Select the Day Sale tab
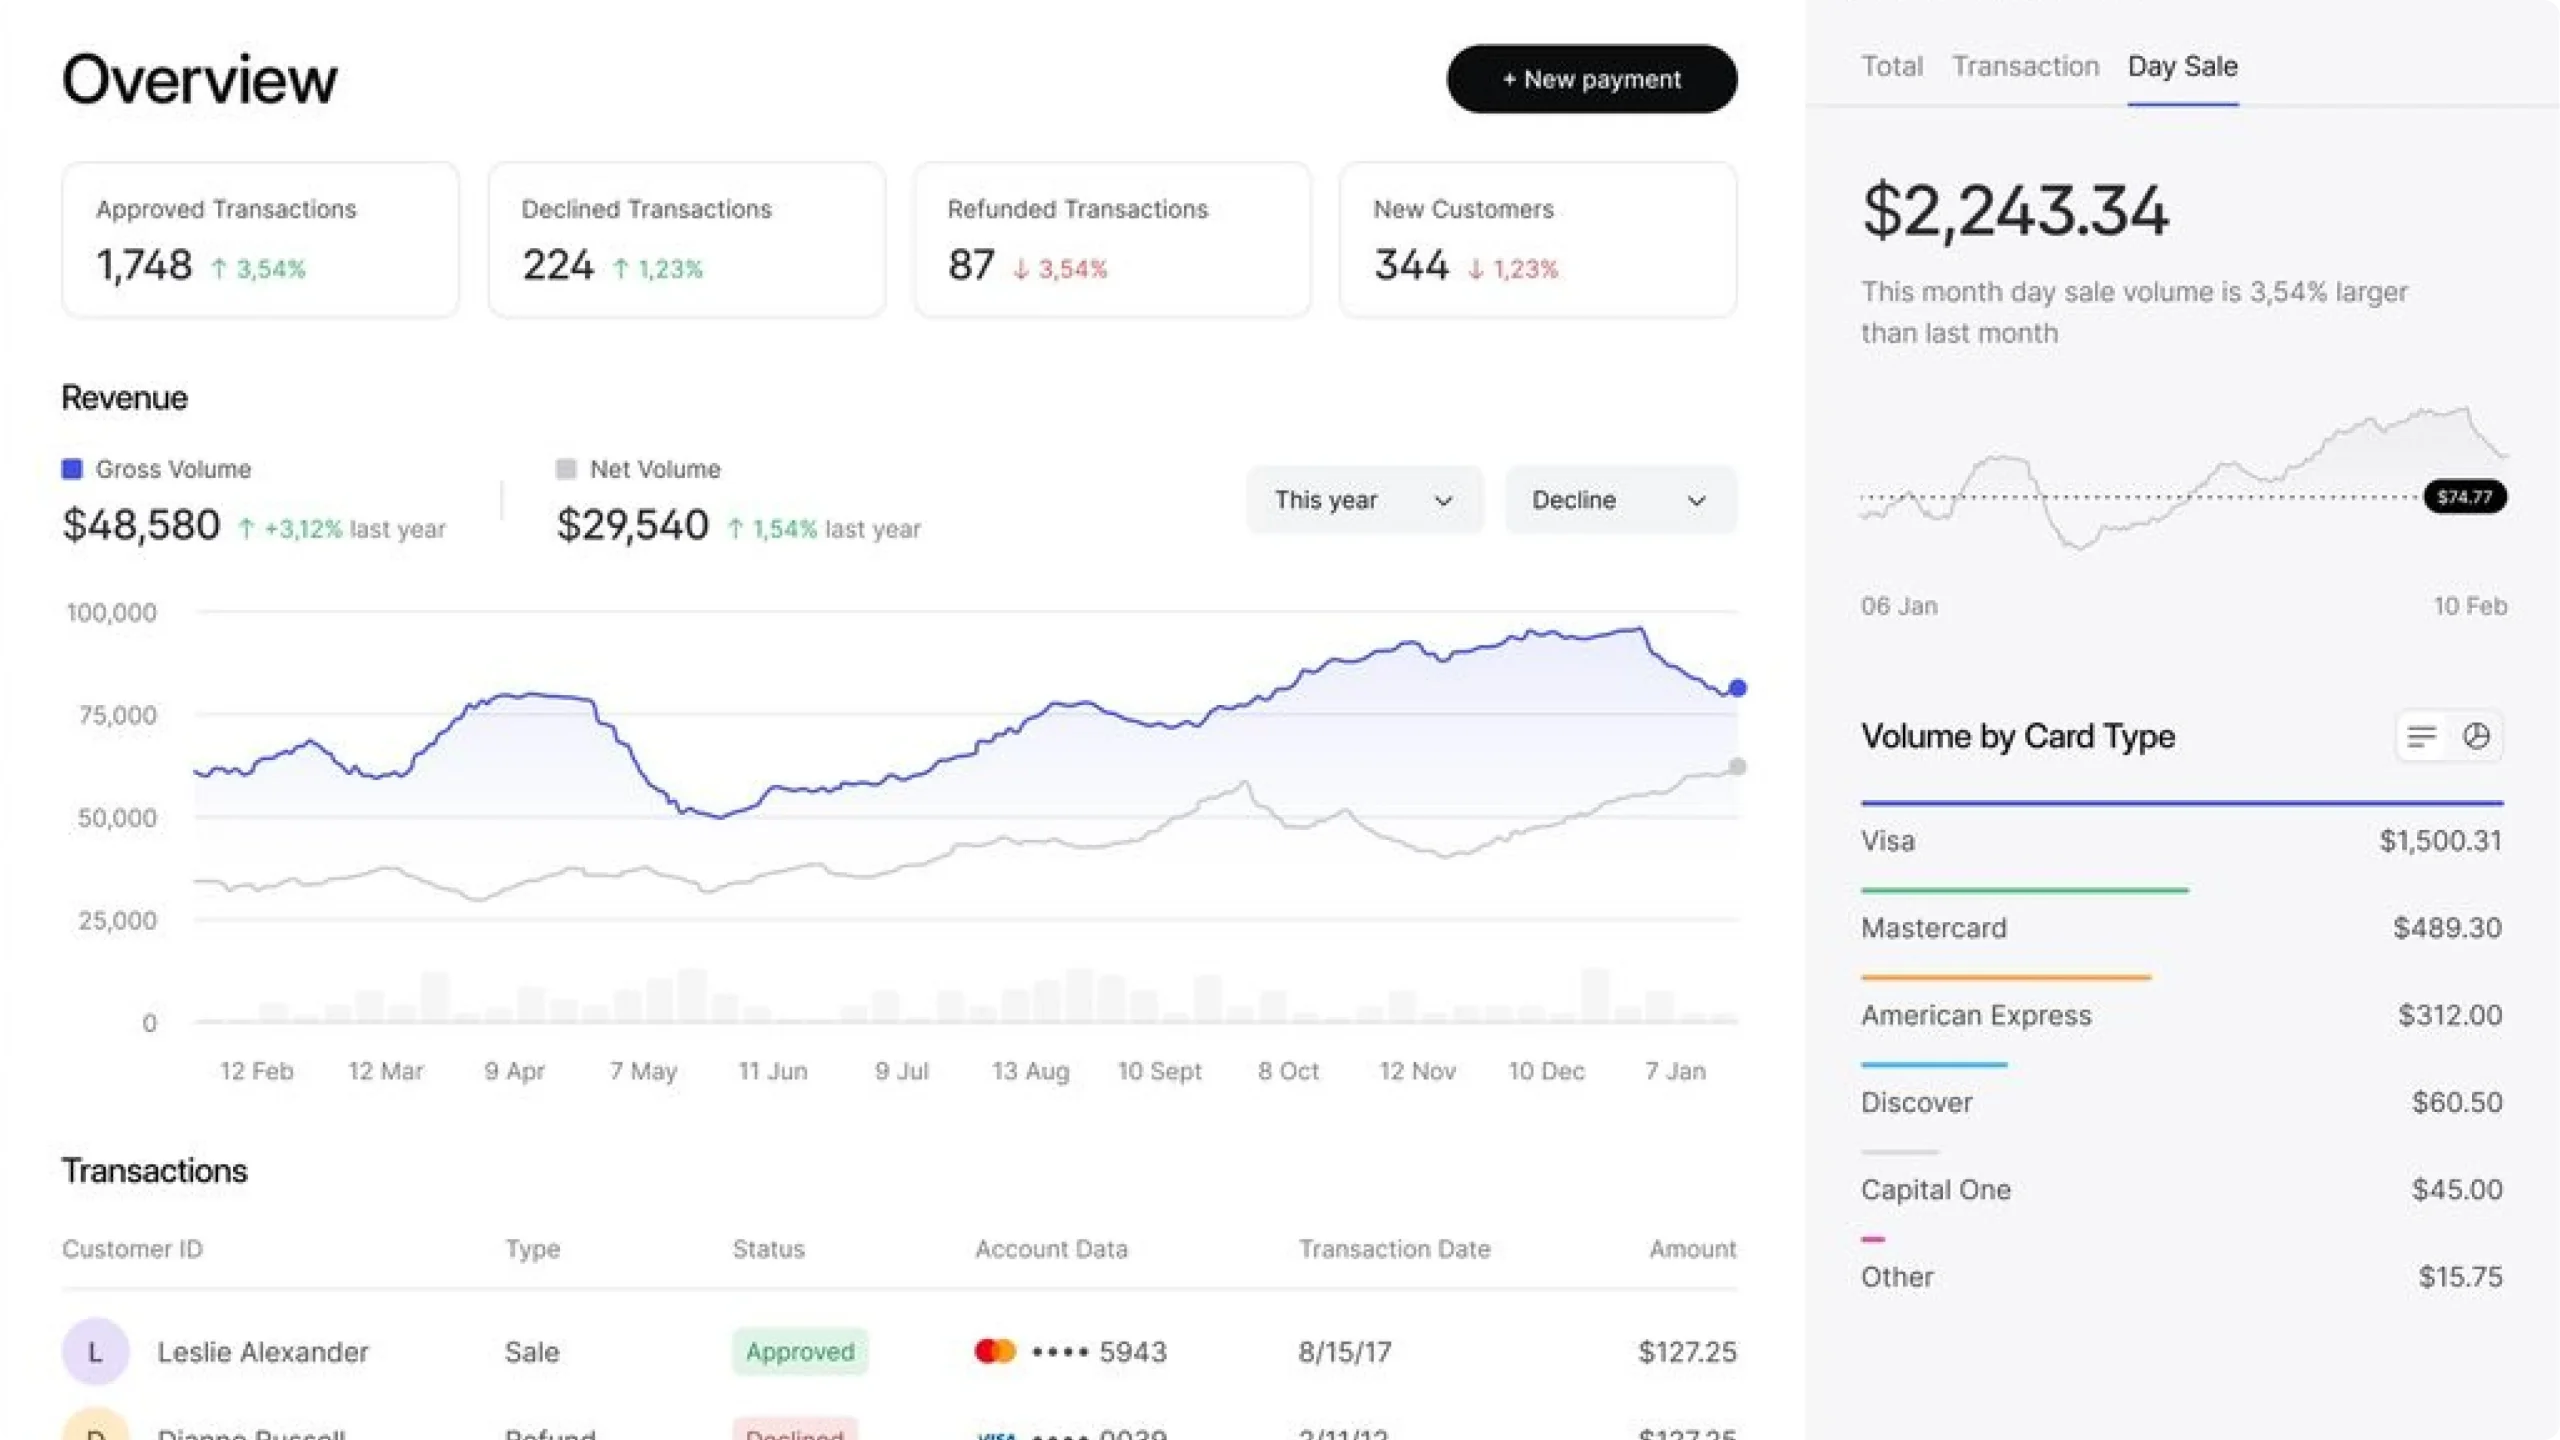The width and height of the screenshot is (2560, 1440). pyautogui.click(x=2182, y=66)
